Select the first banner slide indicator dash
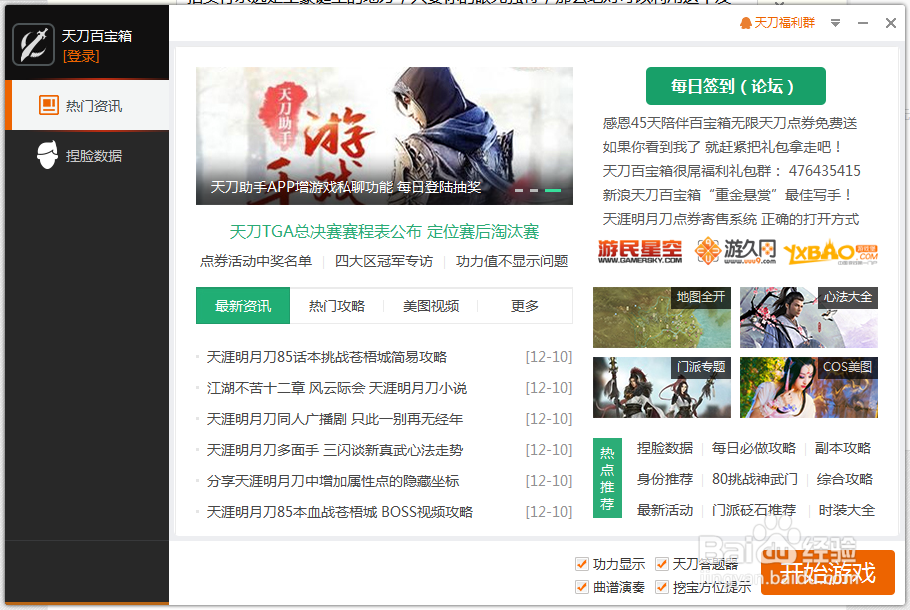This screenshot has height=610, width=910. pyautogui.click(x=519, y=190)
